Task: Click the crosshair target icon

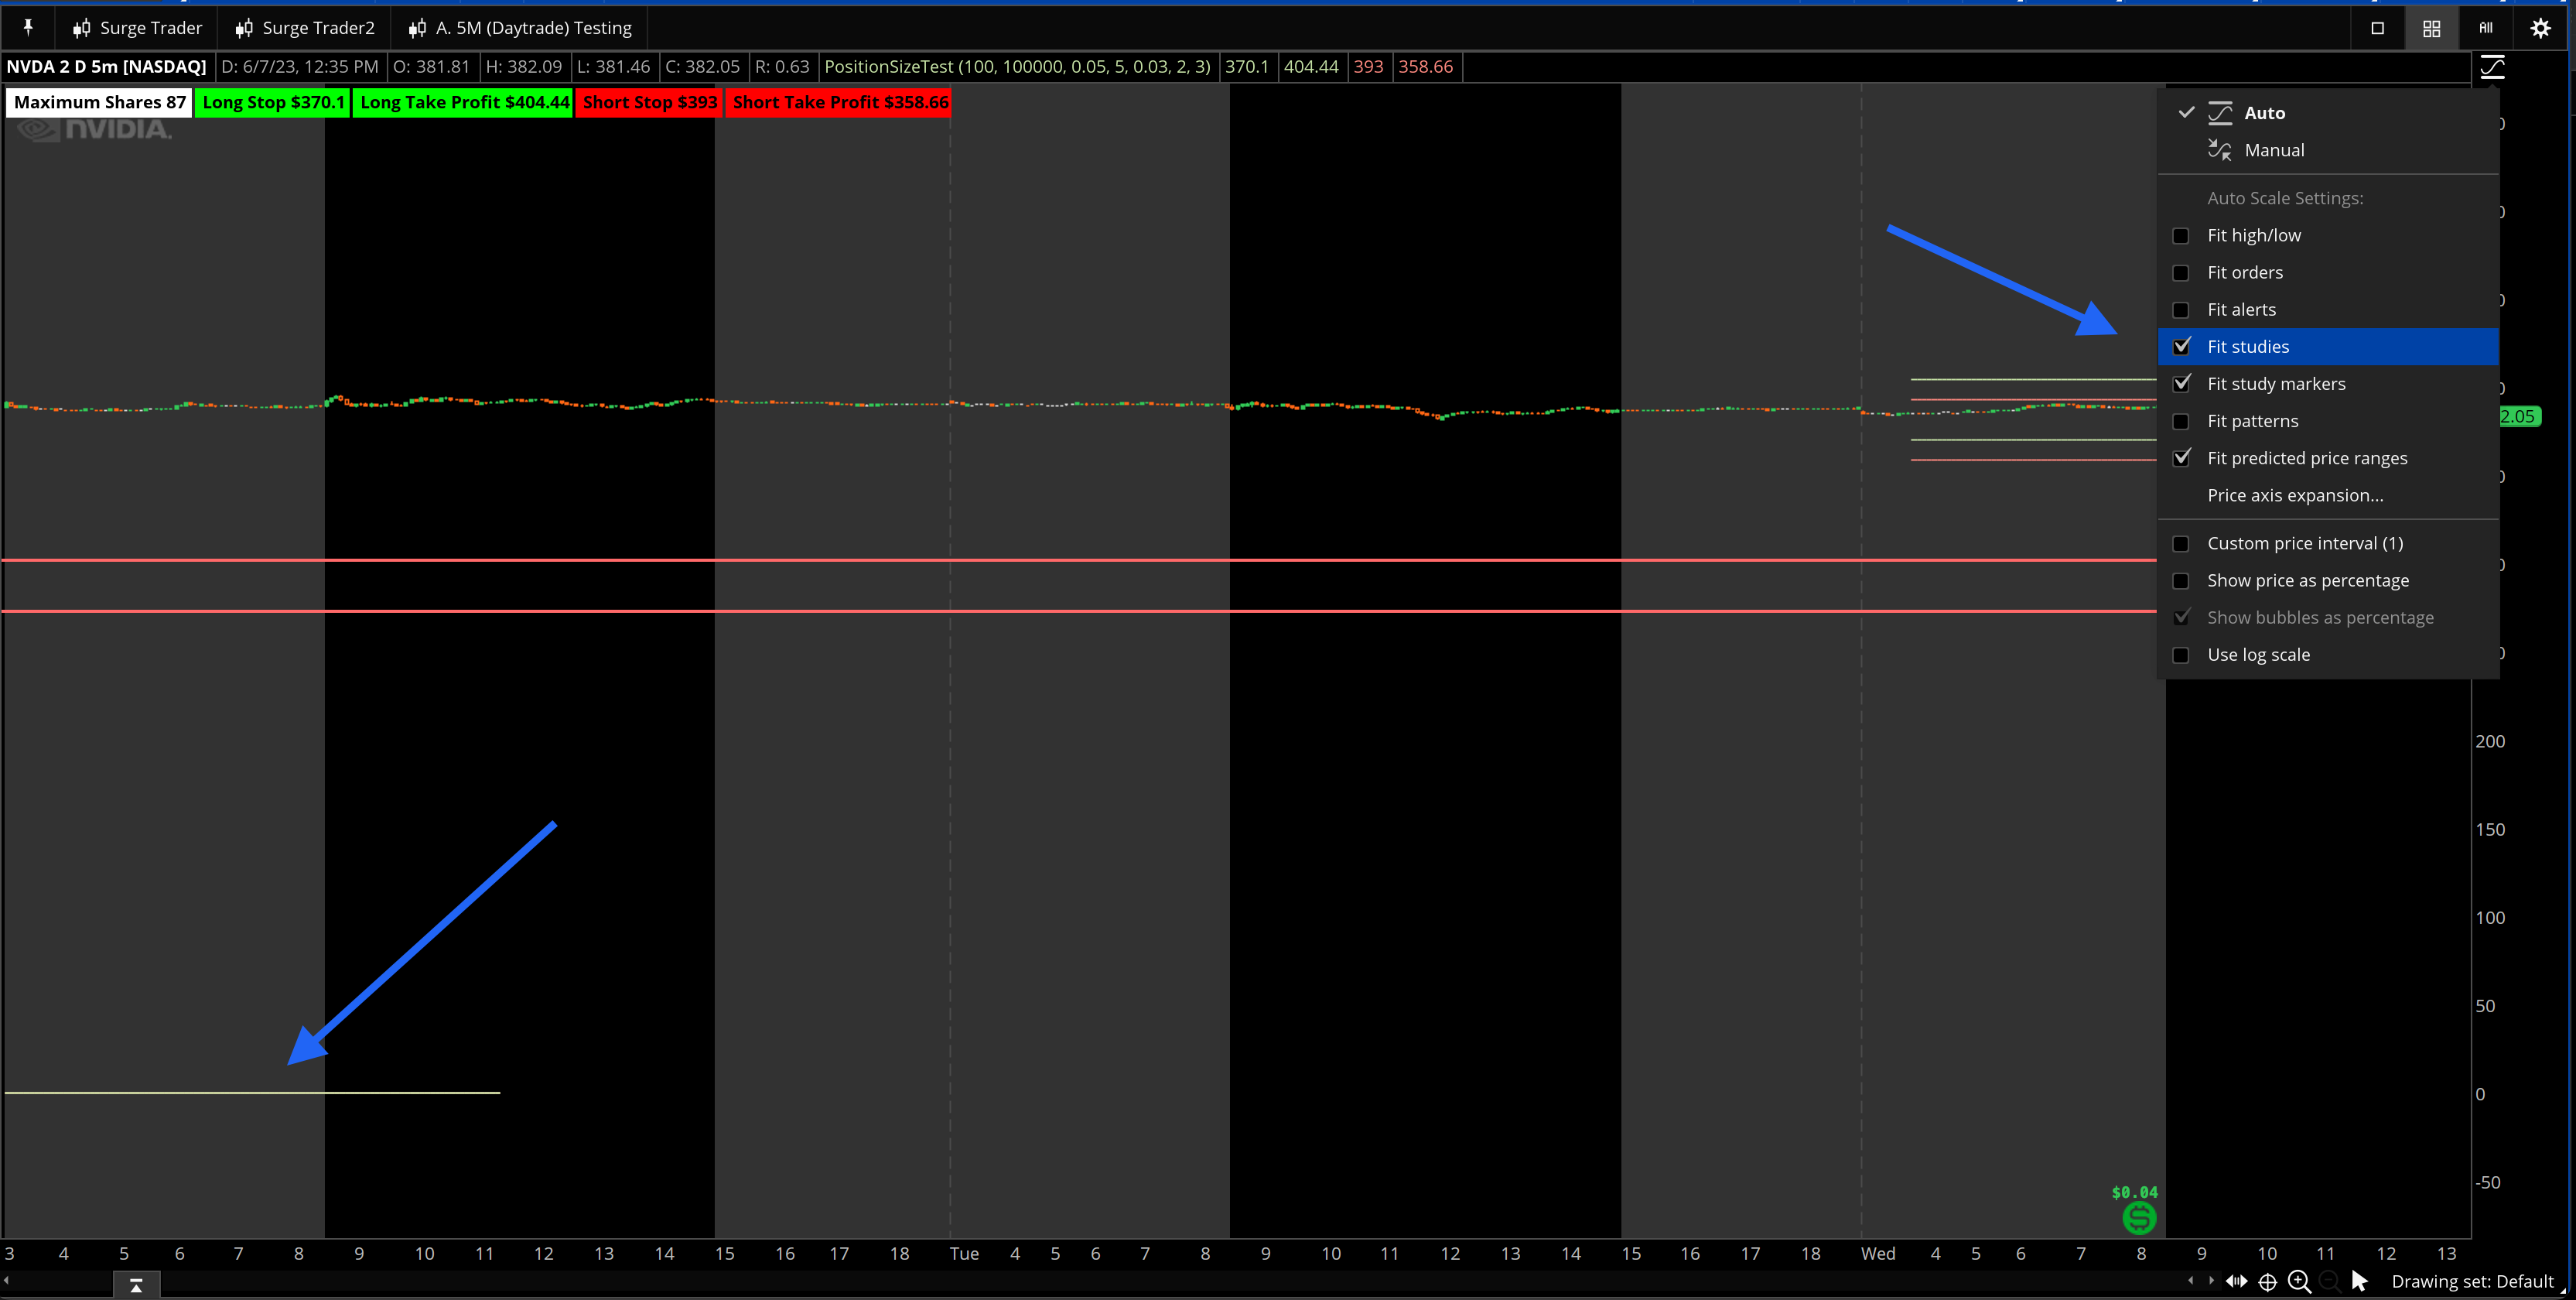Action: click(x=2268, y=1282)
